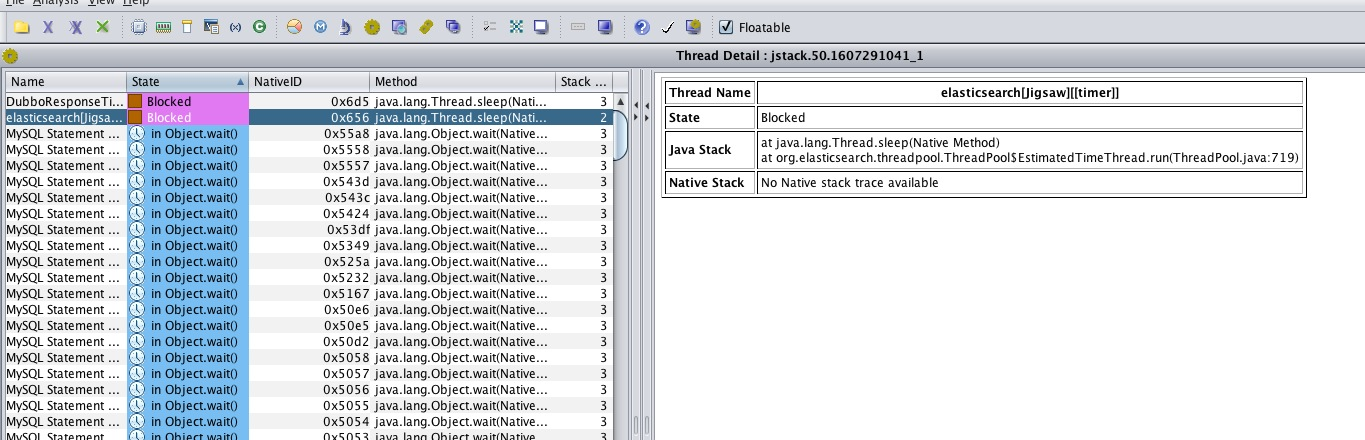Screen dimensions: 1365x440
Task: Select the elasticsearch[Jigsa... thread row
Action: [x=309, y=118]
